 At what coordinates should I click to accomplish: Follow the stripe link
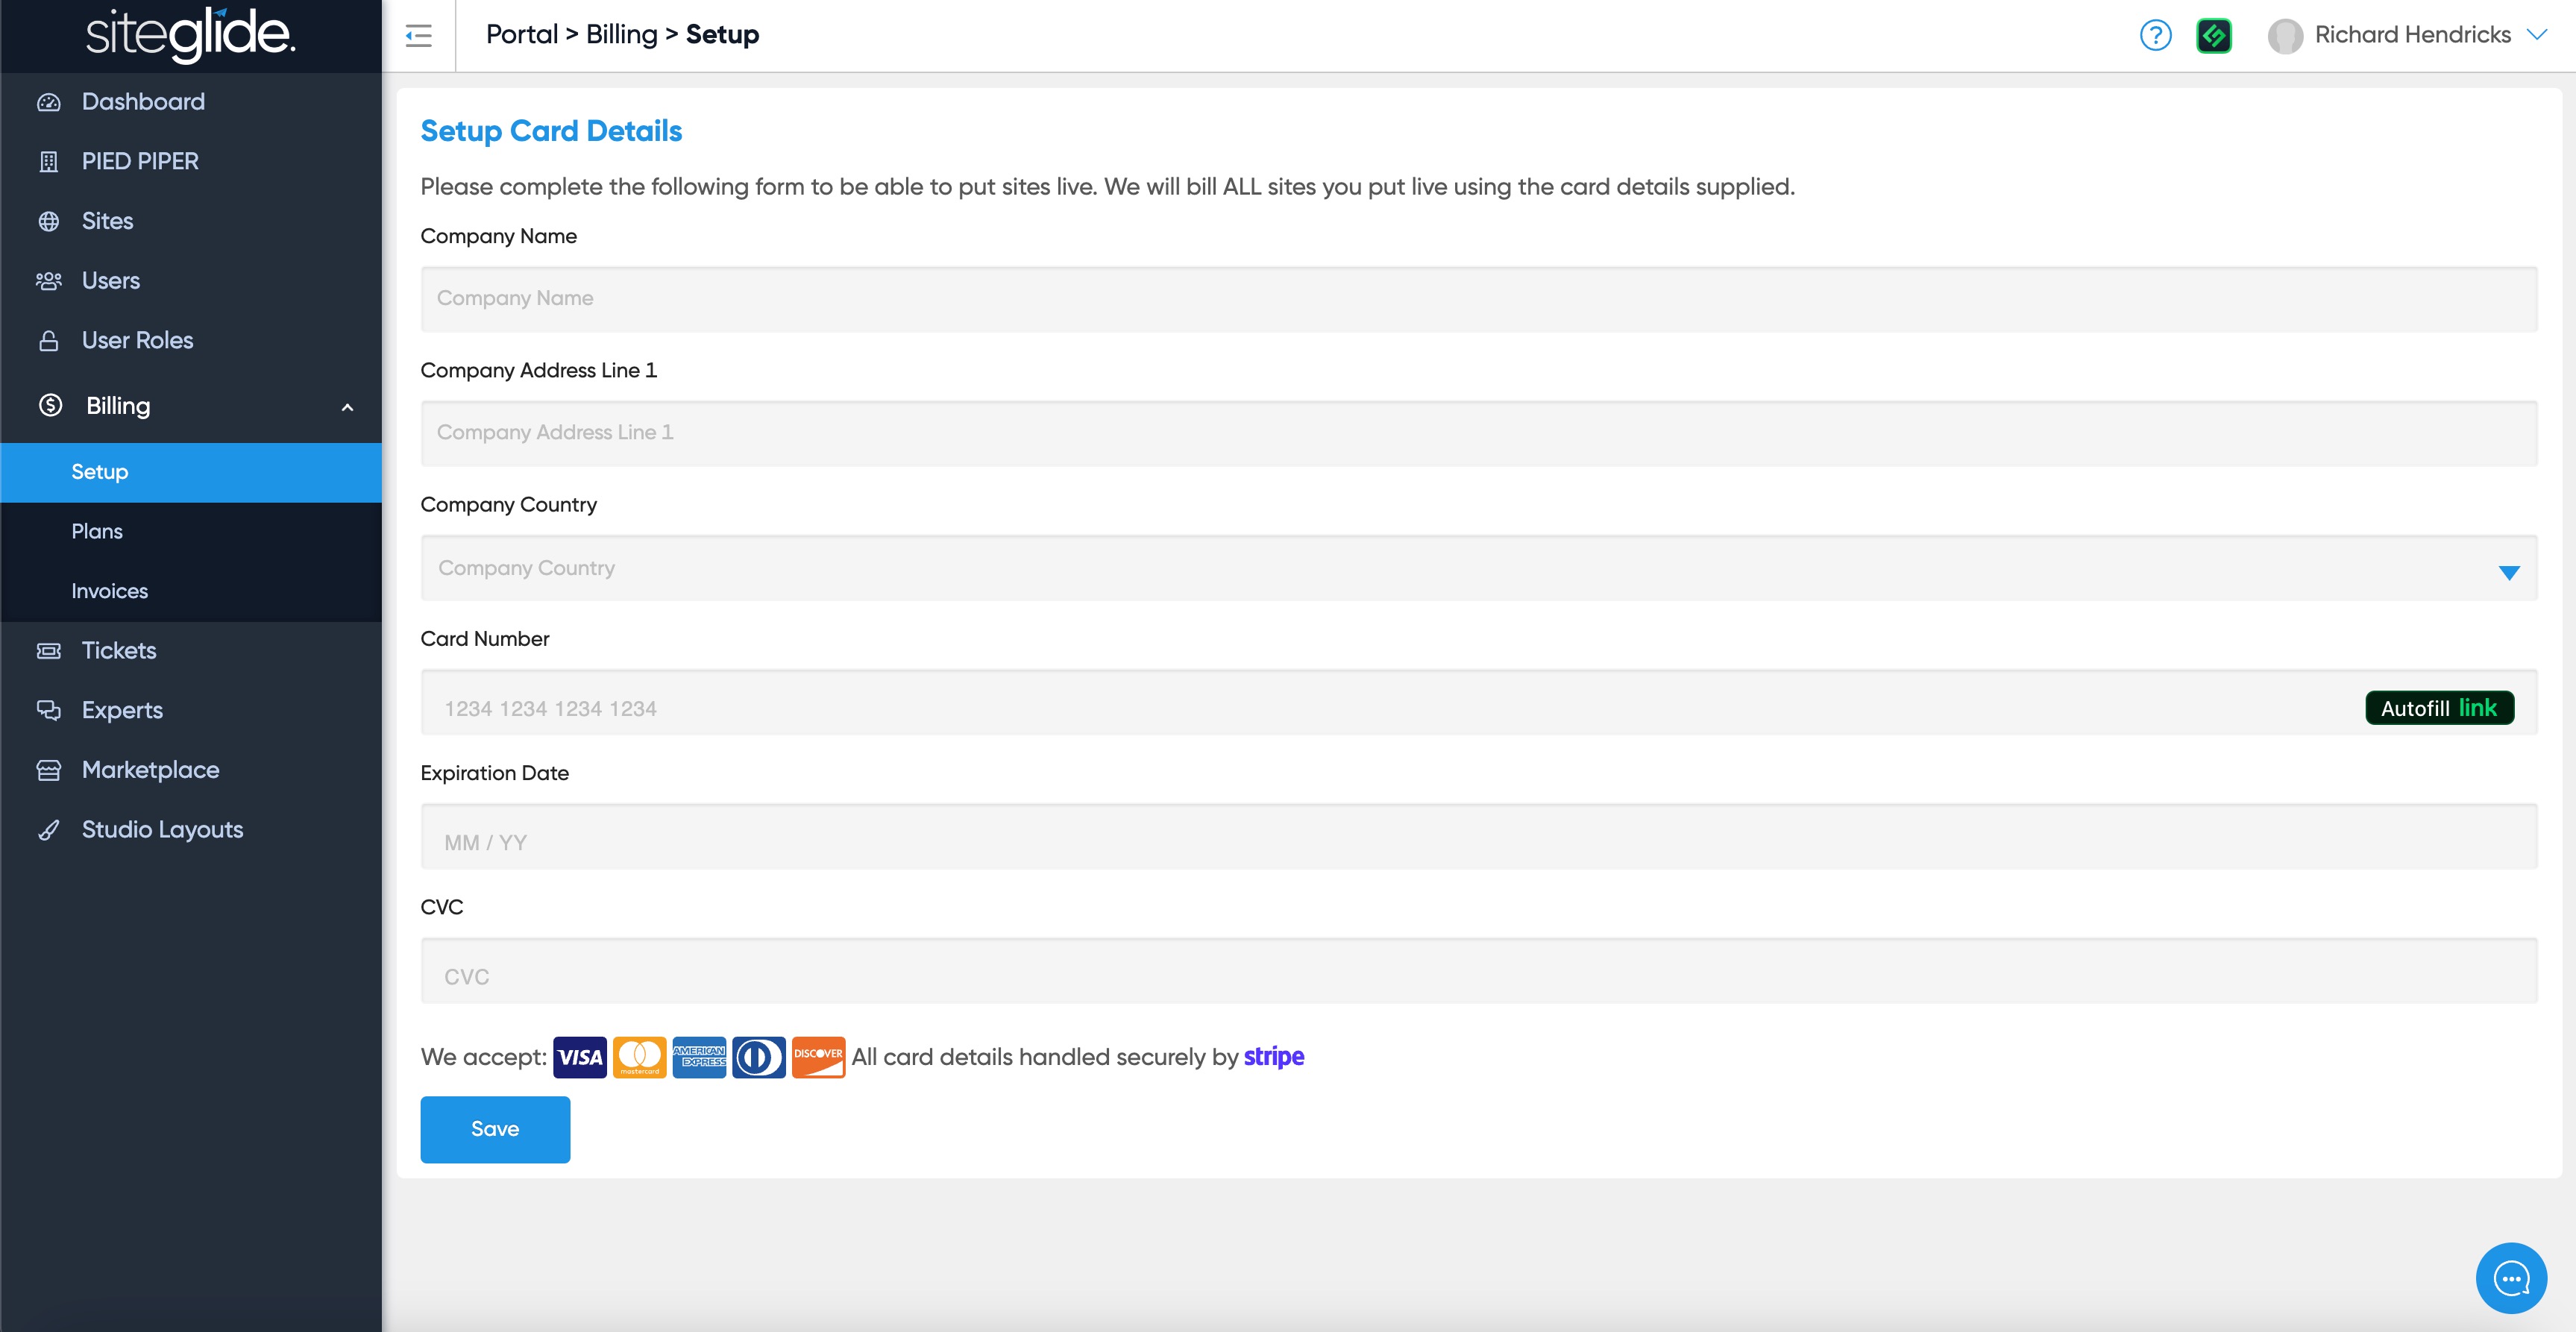pos(1273,1057)
